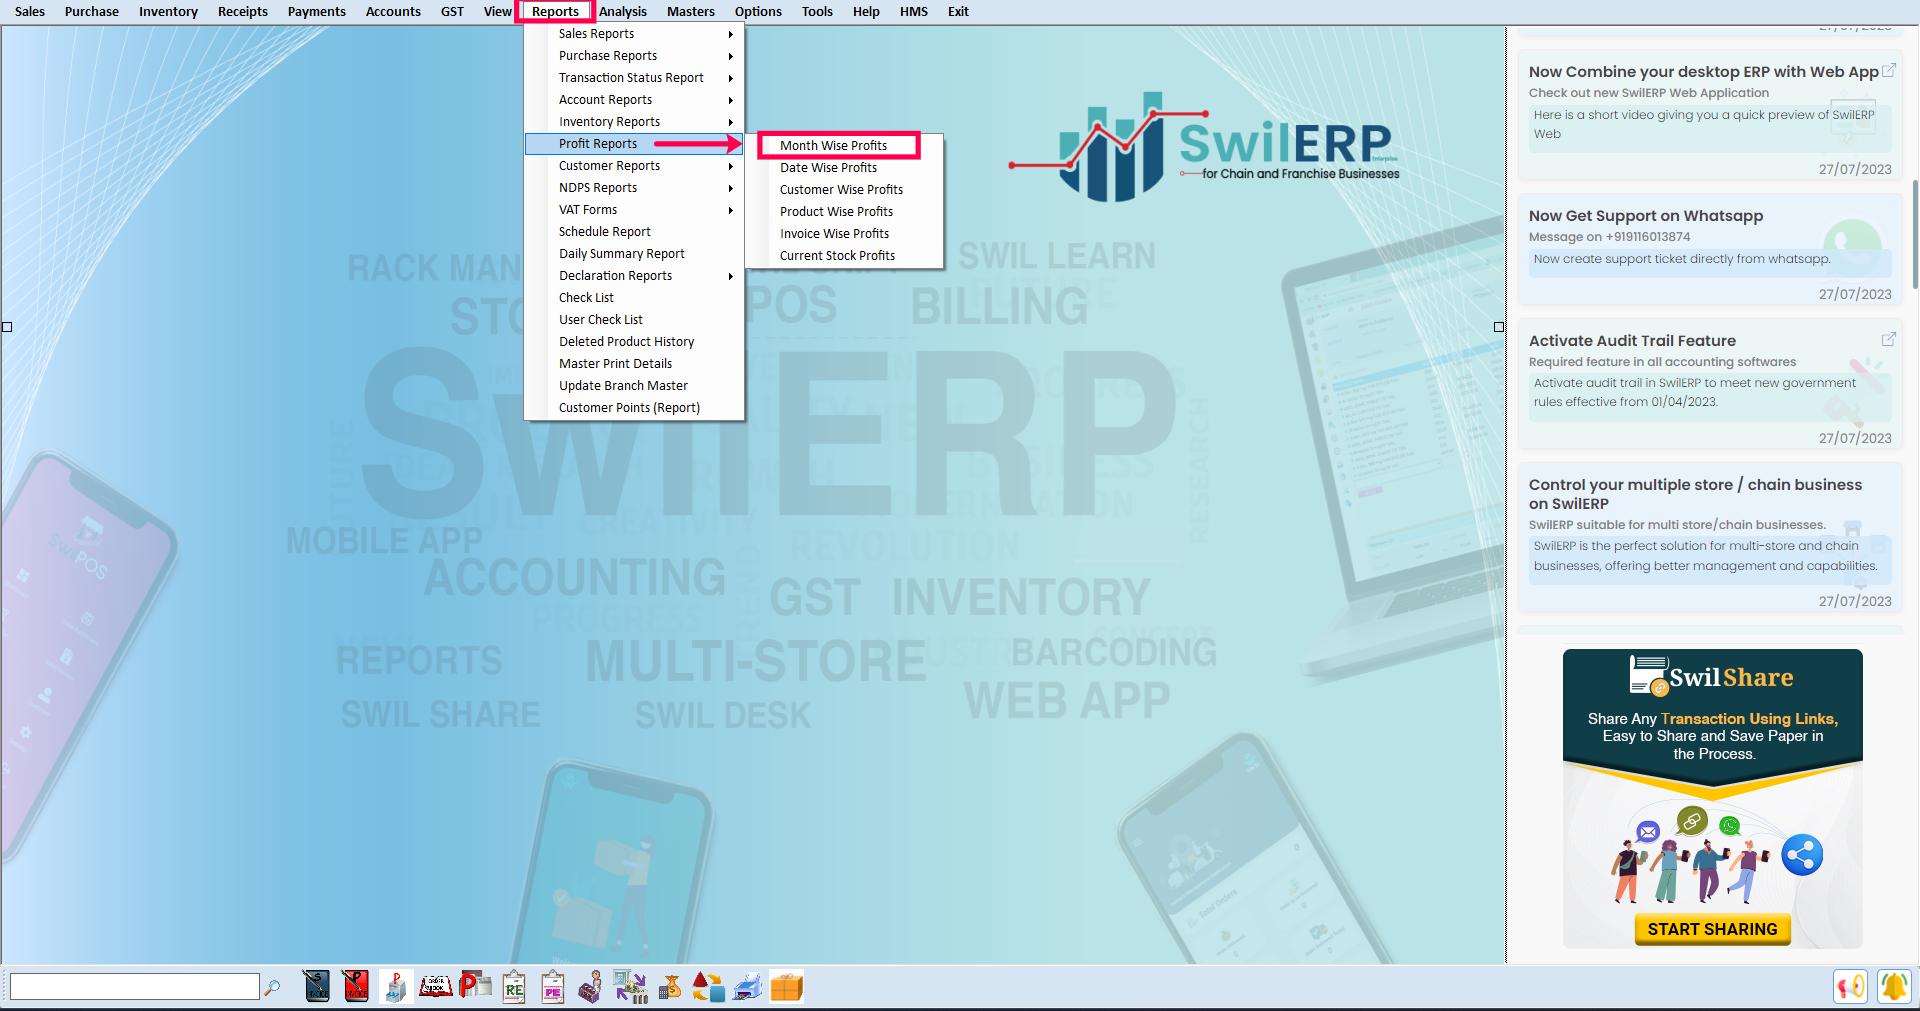Click the bank transfer arrows icon
Screen dimensions: 1920x1011
(x=631, y=986)
